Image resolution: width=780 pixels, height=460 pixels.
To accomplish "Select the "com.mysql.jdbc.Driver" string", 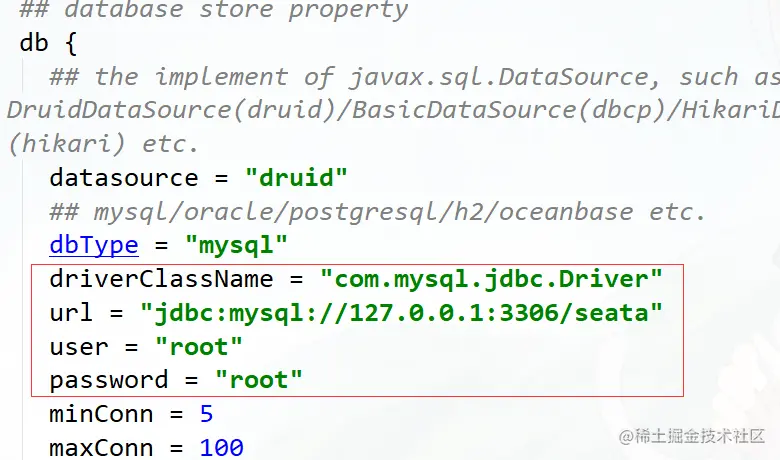I will pyautogui.click(x=491, y=279).
